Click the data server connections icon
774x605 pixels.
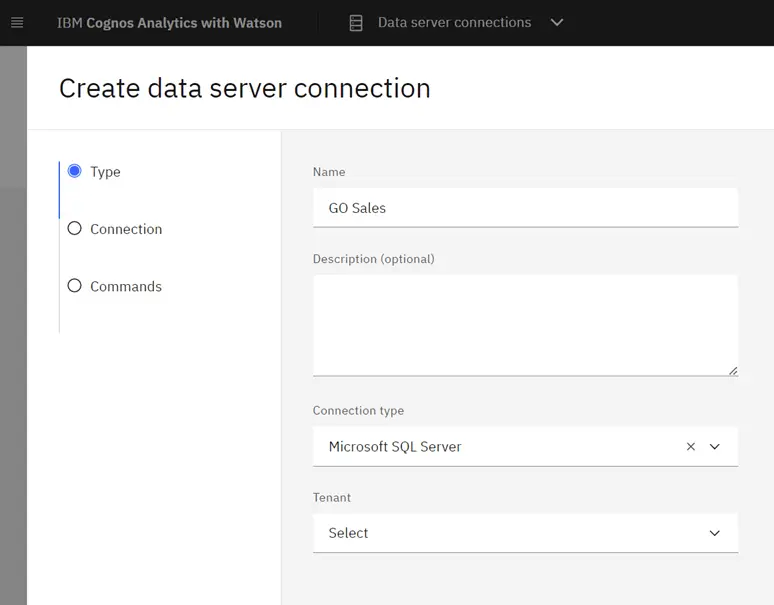(356, 23)
